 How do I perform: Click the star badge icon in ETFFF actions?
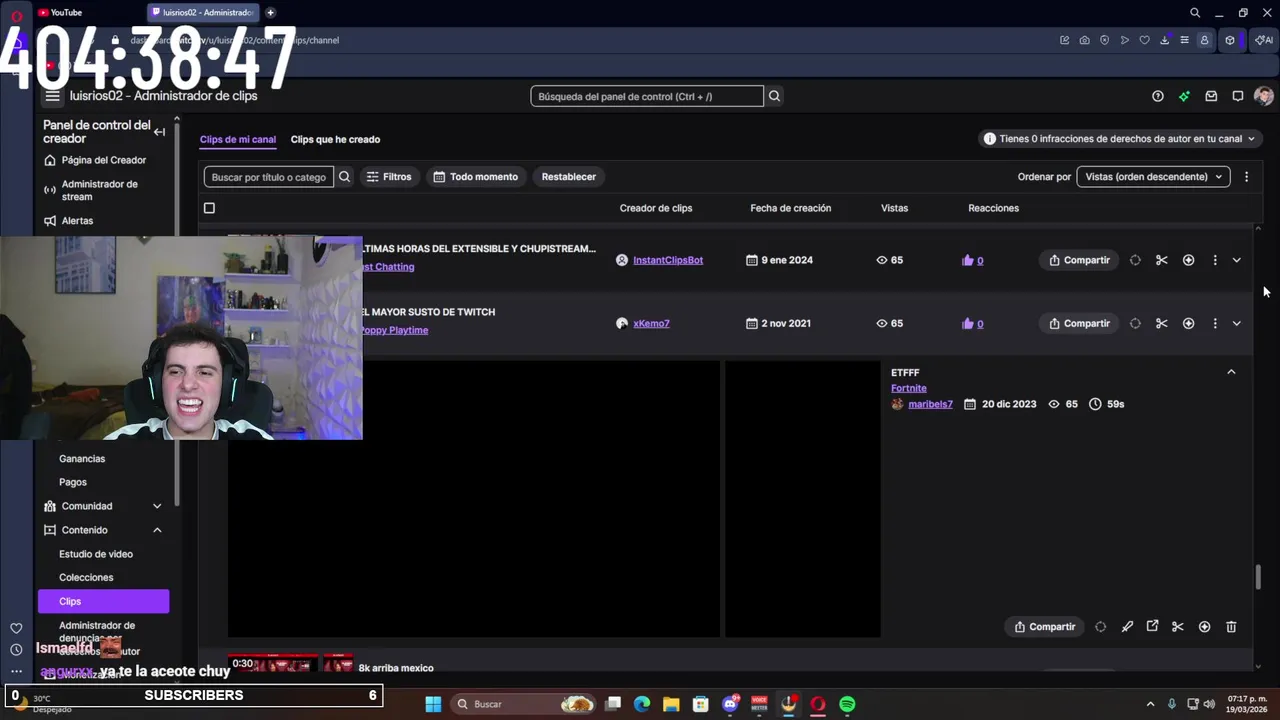pos(1204,627)
